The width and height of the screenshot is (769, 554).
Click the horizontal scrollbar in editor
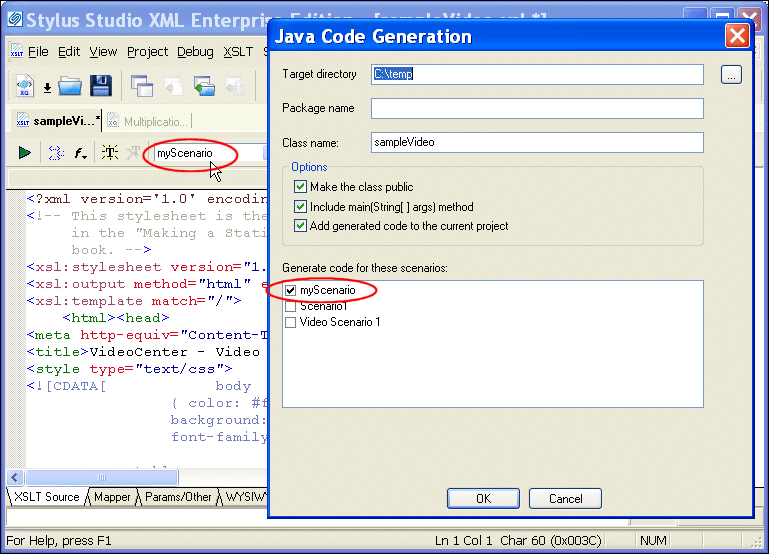coord(138,478)
